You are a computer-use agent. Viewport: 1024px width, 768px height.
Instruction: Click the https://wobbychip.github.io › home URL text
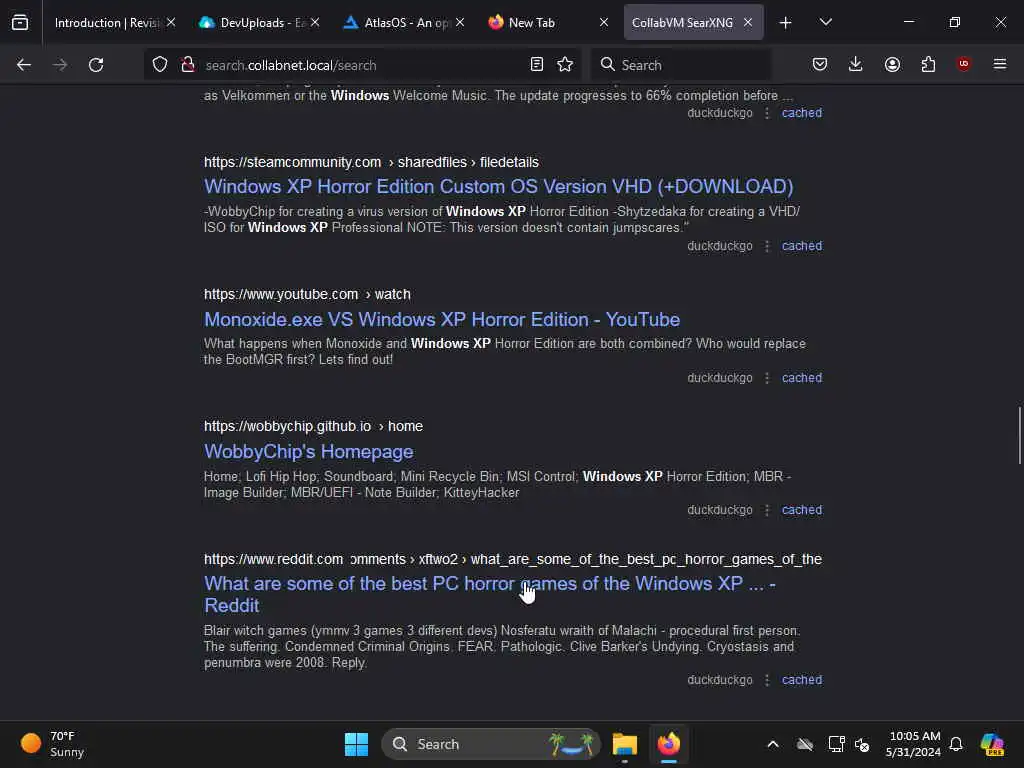click(313, 426)
